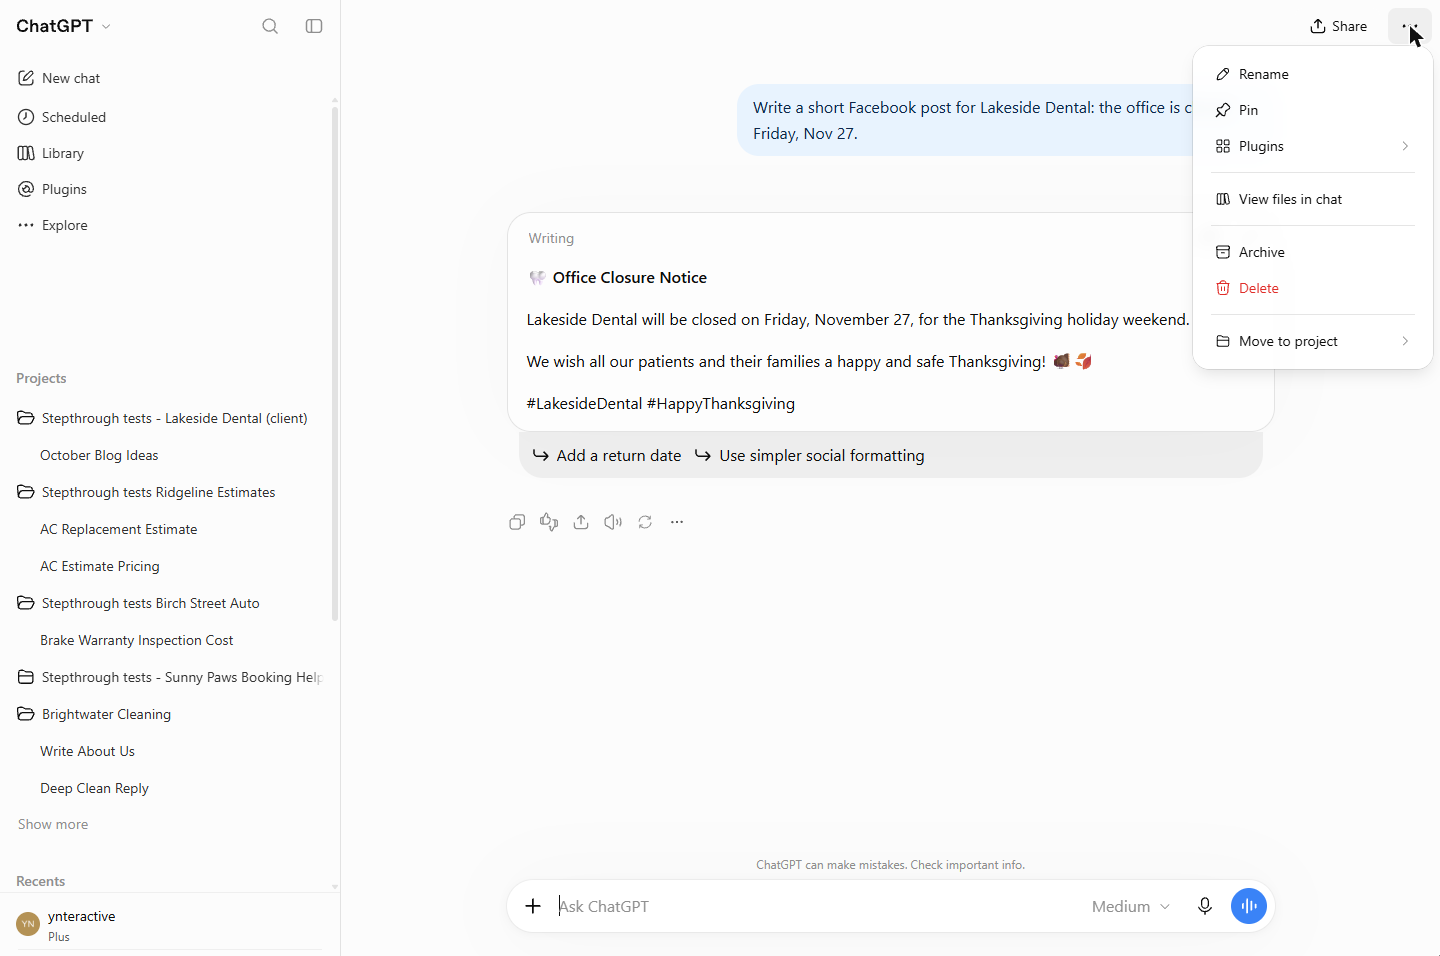The image size is (1440, 956).
Task: Click the Add a return date suggestion
Action: [x=607, y=455]
